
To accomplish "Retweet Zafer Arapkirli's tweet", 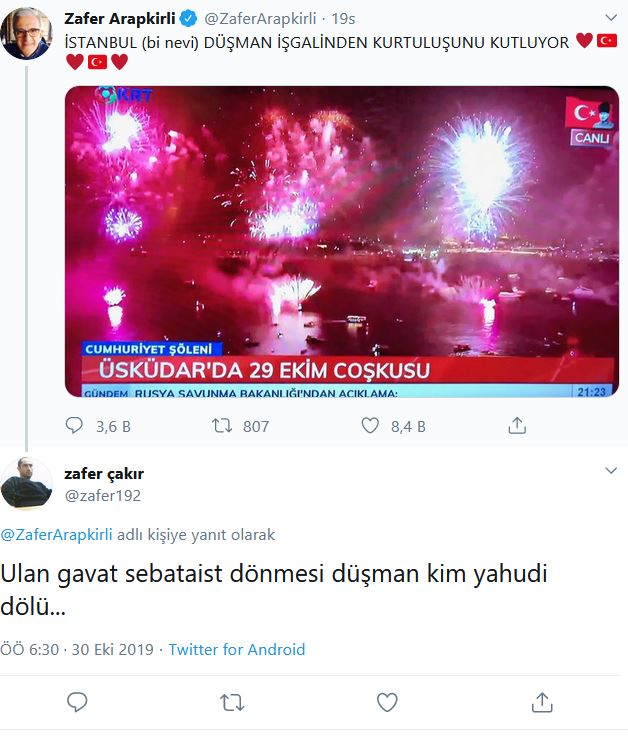I will click(221, 426).
